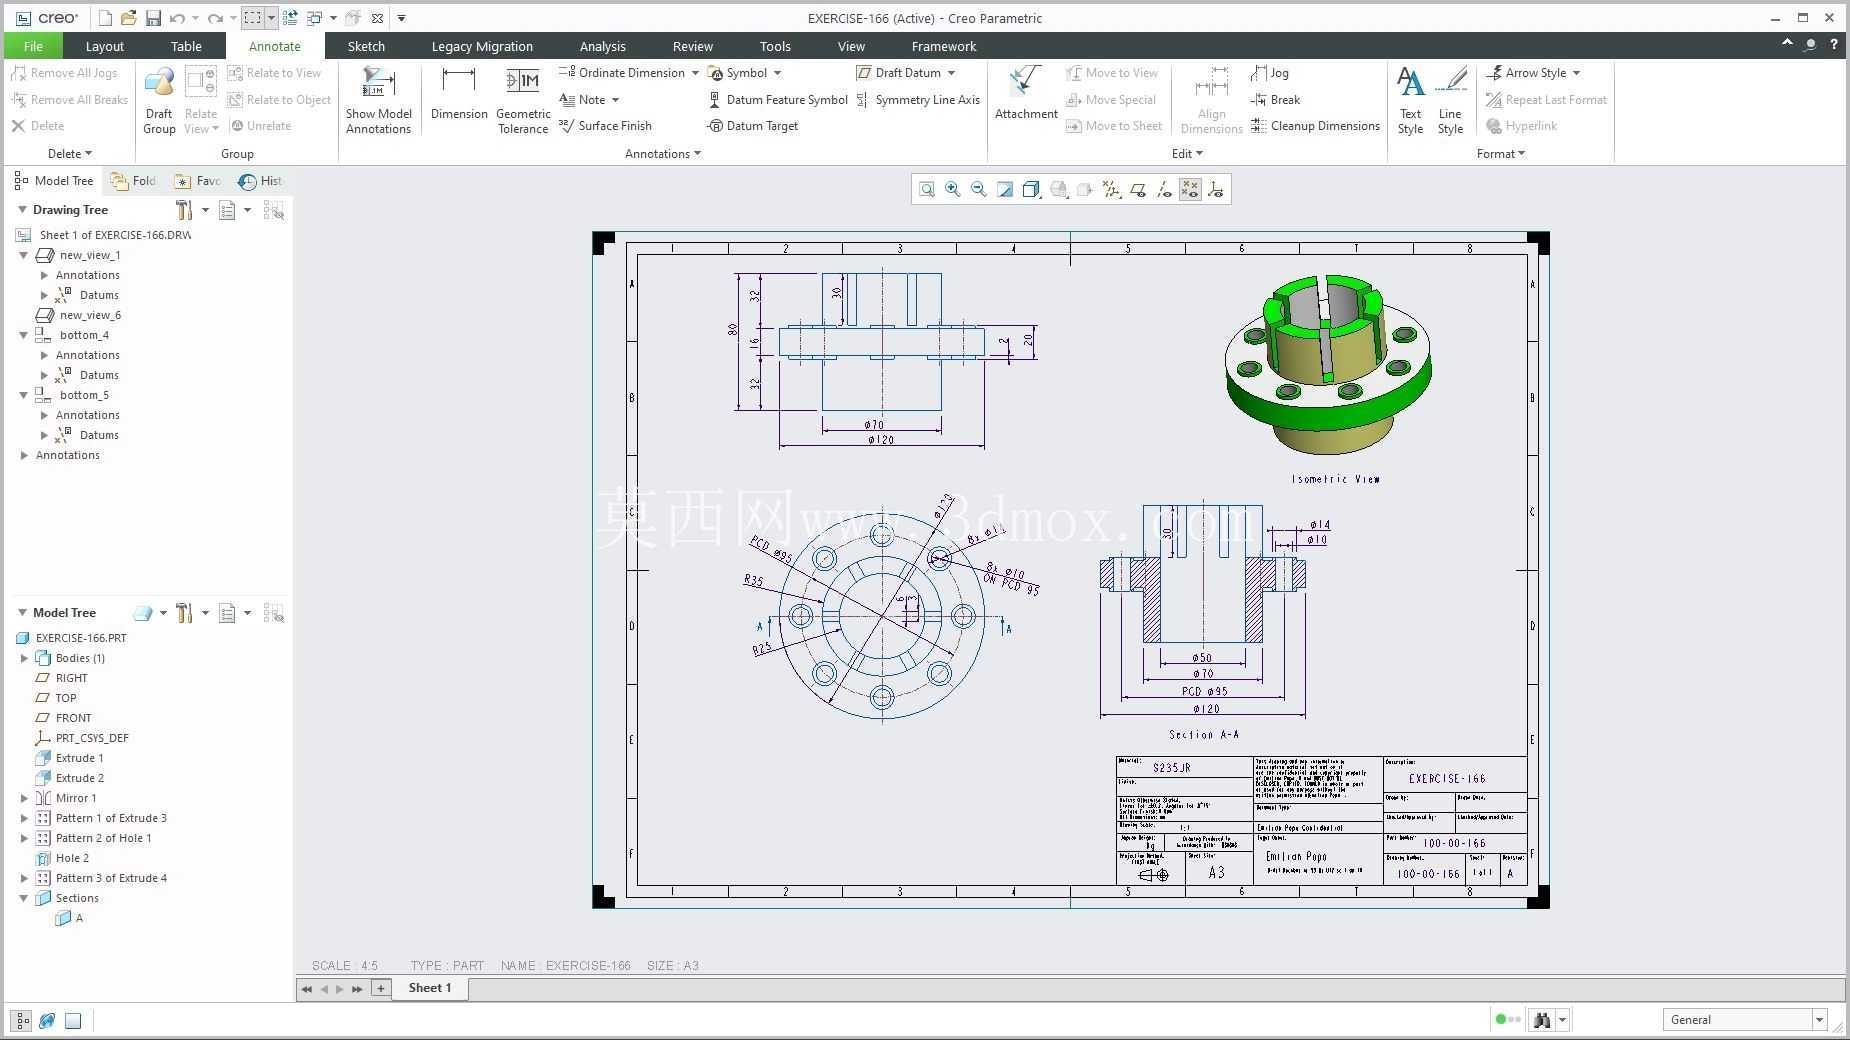Open the Framework ribbon tab
Screen dimensions: 1850x1040
tap(944, 46)
